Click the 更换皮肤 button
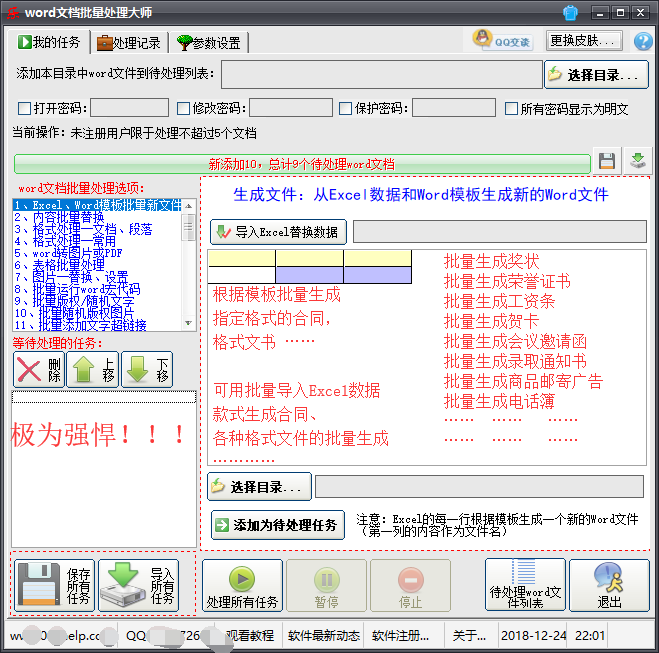 584,41
